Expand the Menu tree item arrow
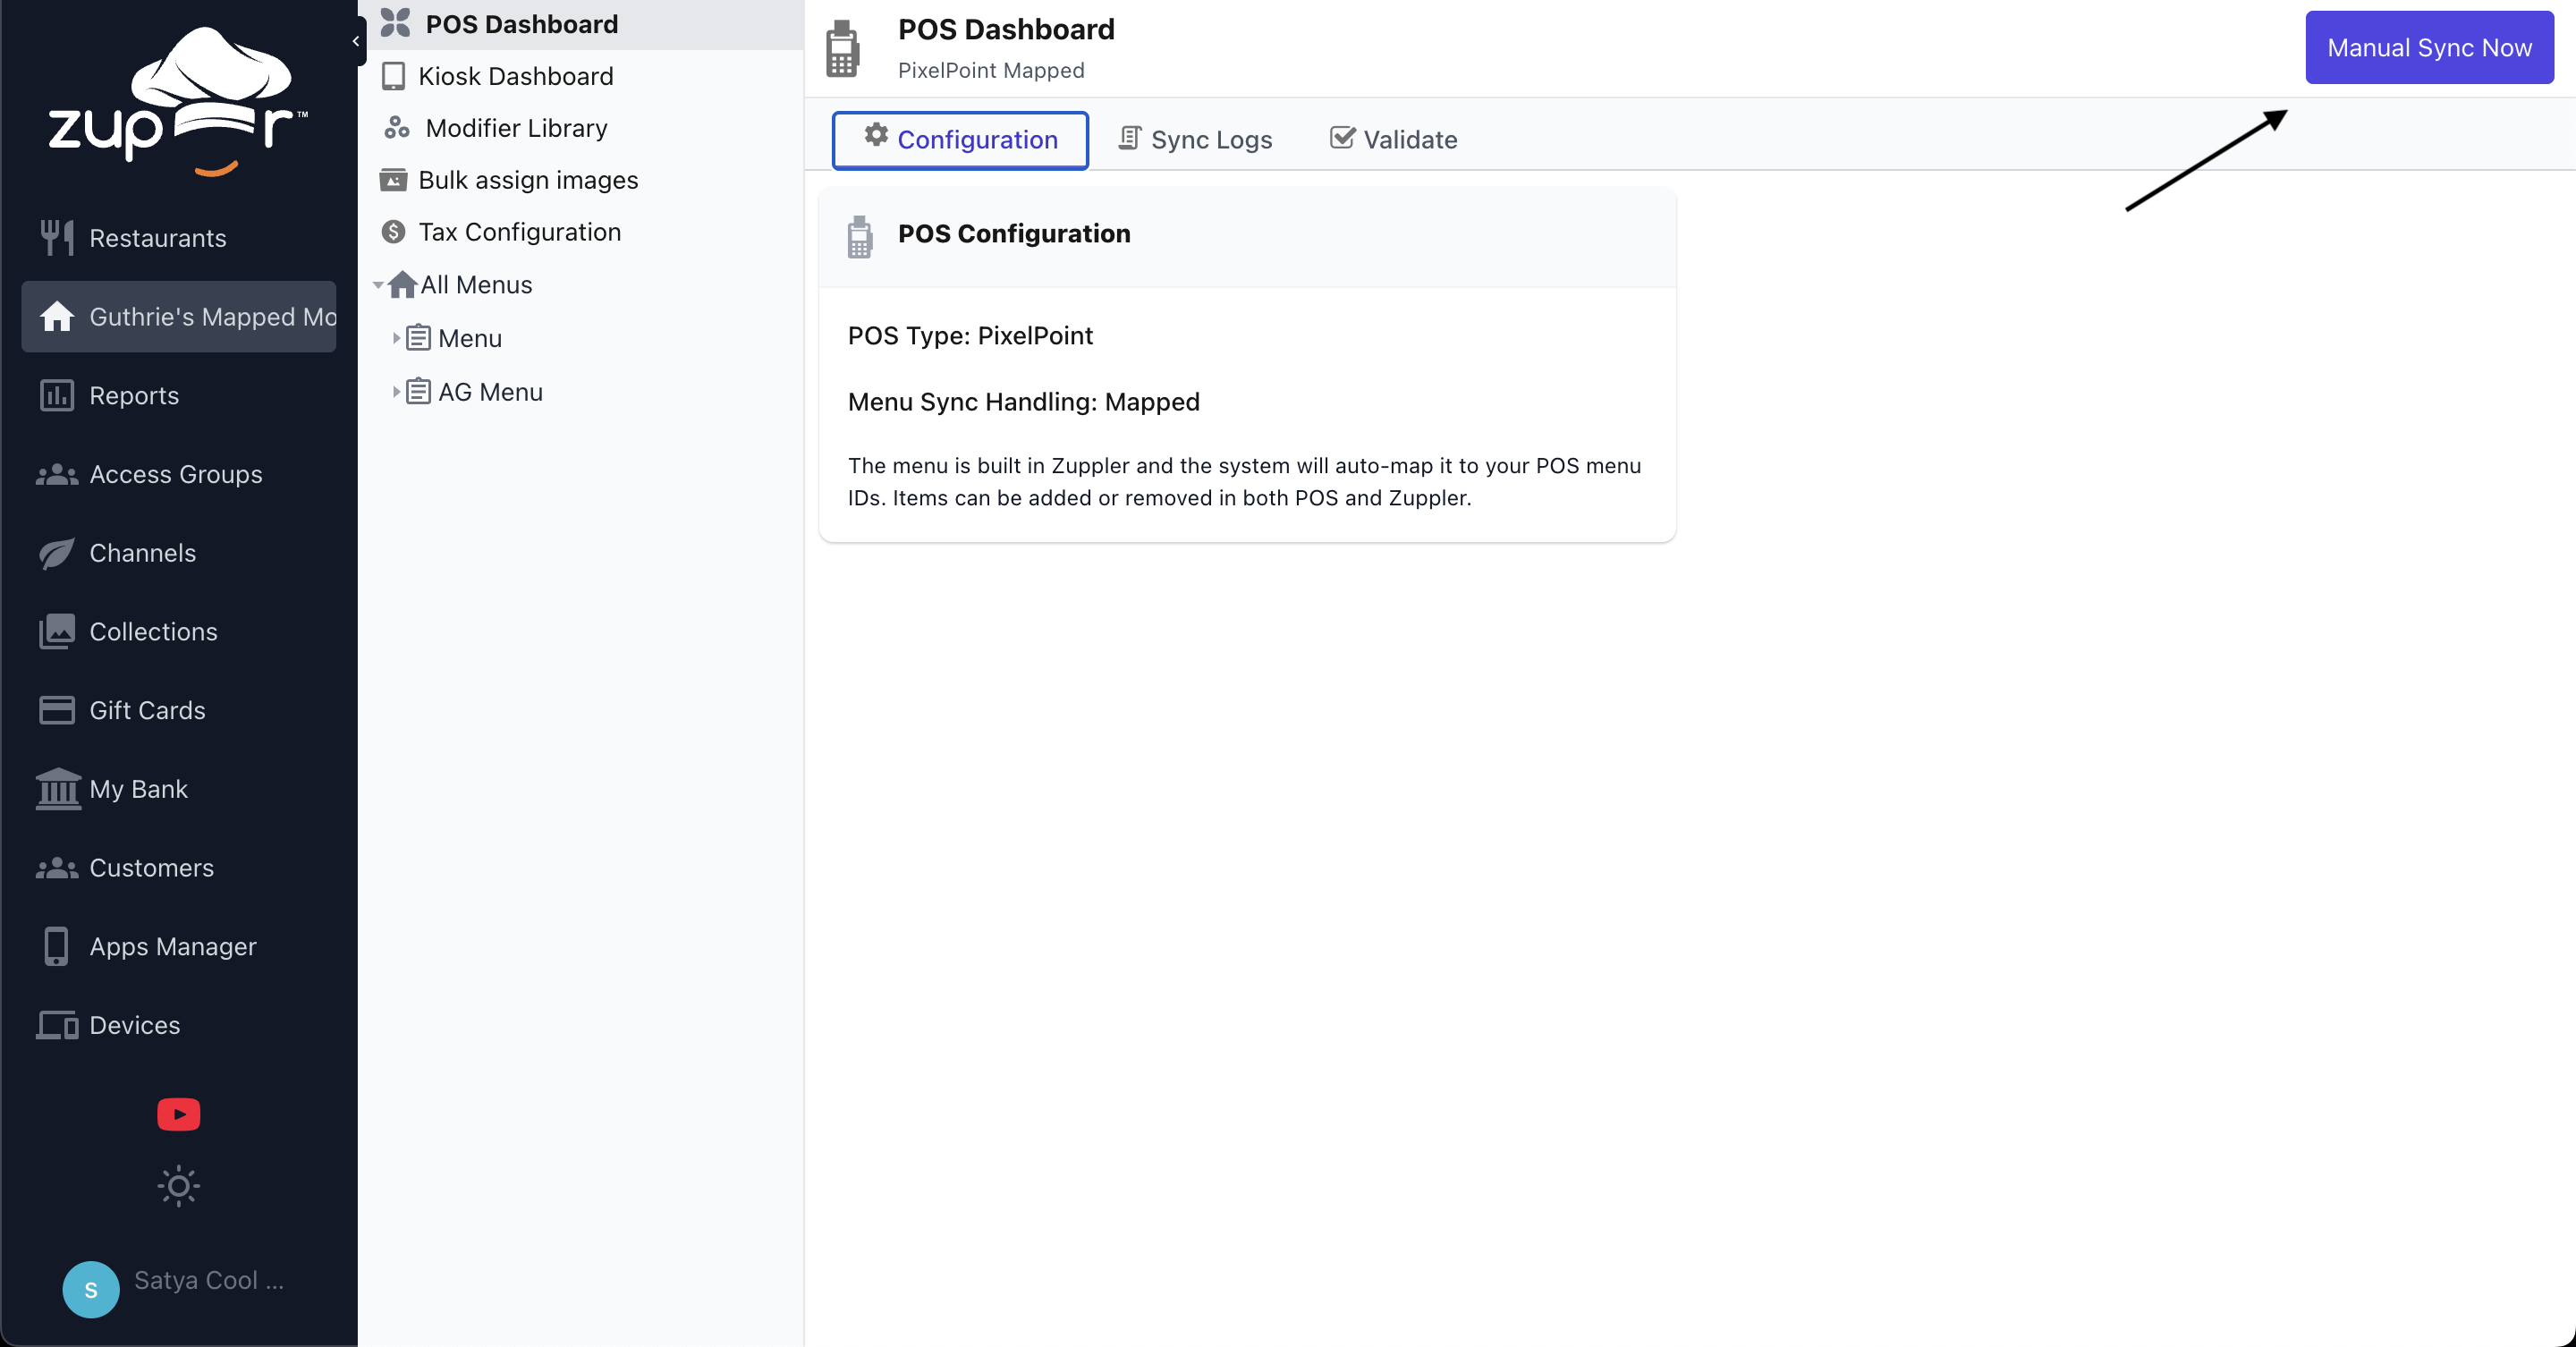Viewport: 2576px width, 1347px height. pos(396,338)
